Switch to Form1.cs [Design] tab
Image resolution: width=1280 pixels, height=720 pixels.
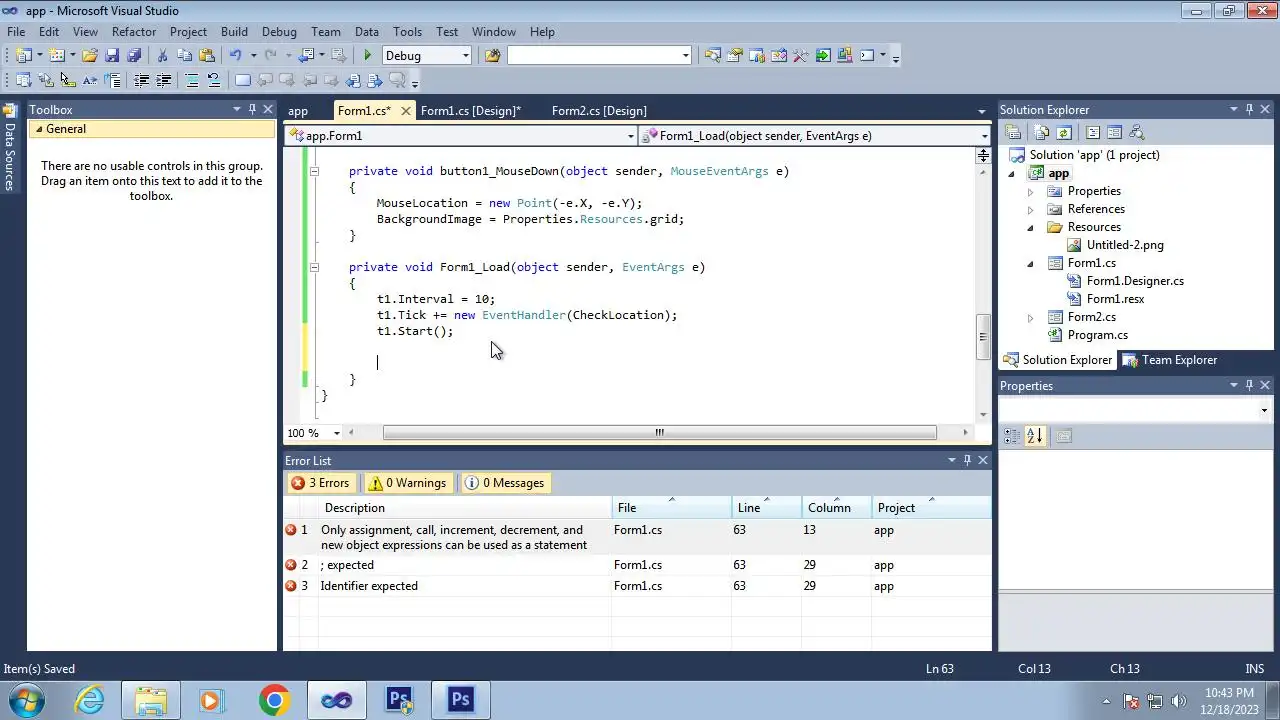[471, 111]
